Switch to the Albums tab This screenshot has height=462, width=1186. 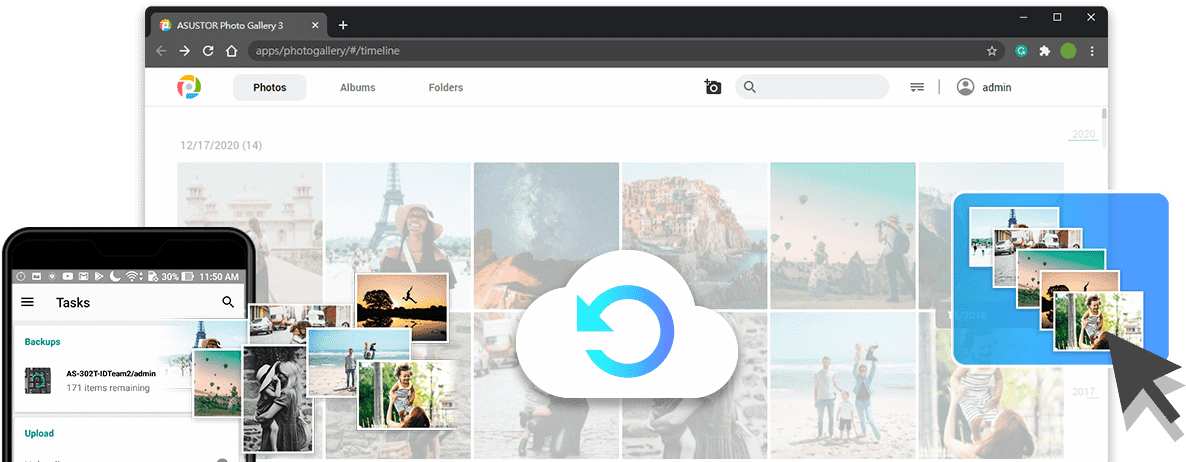point(358,88)
